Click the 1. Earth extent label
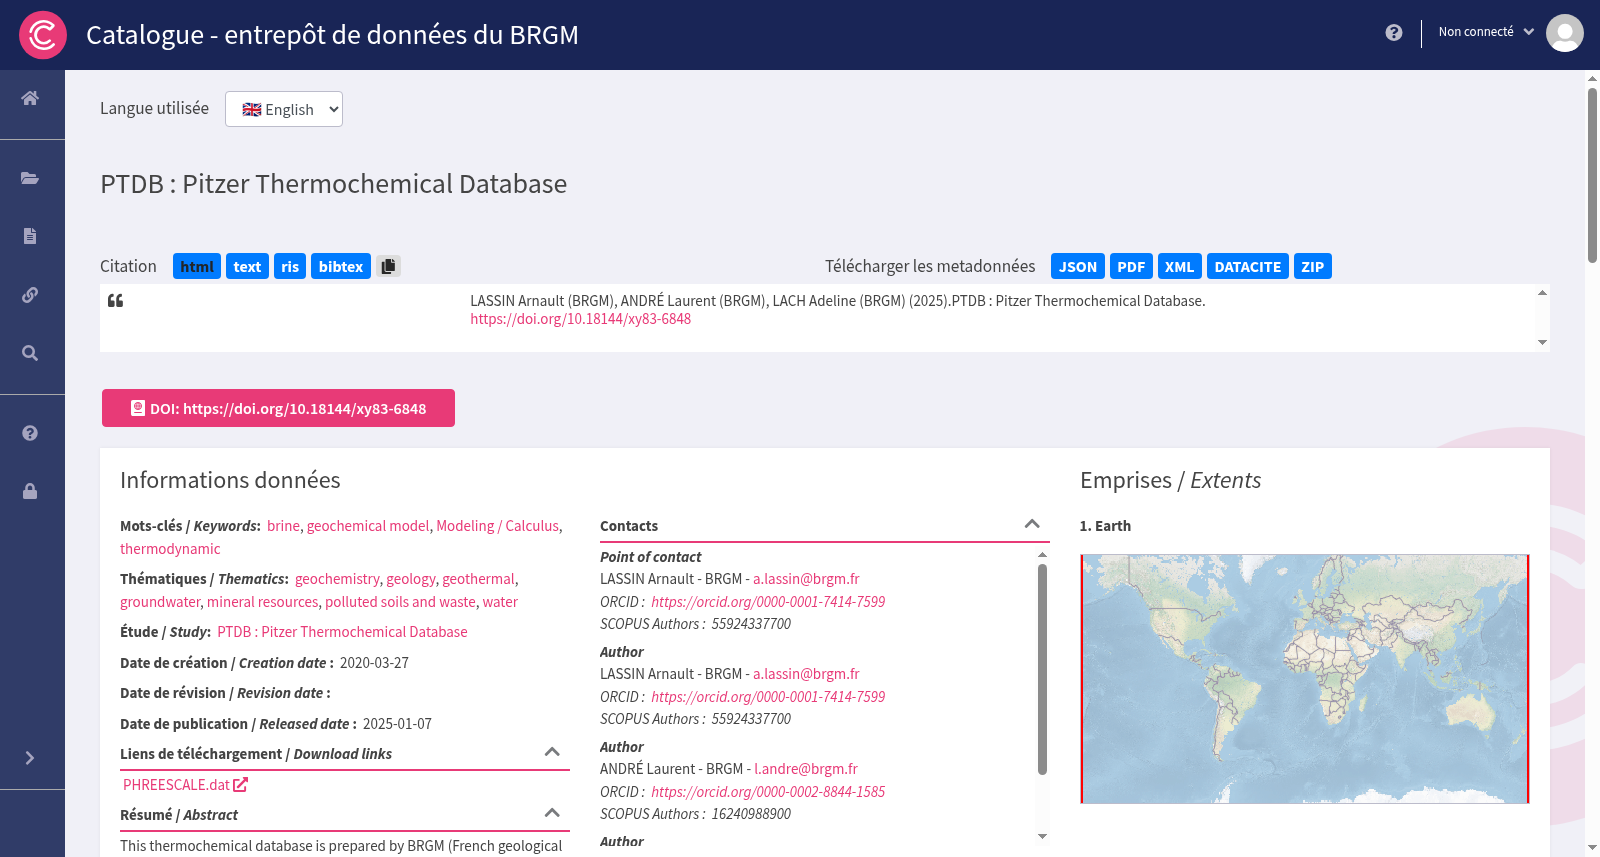Image resolution: width=1600 pixels, height=857 pixels. click(1105, 526)
